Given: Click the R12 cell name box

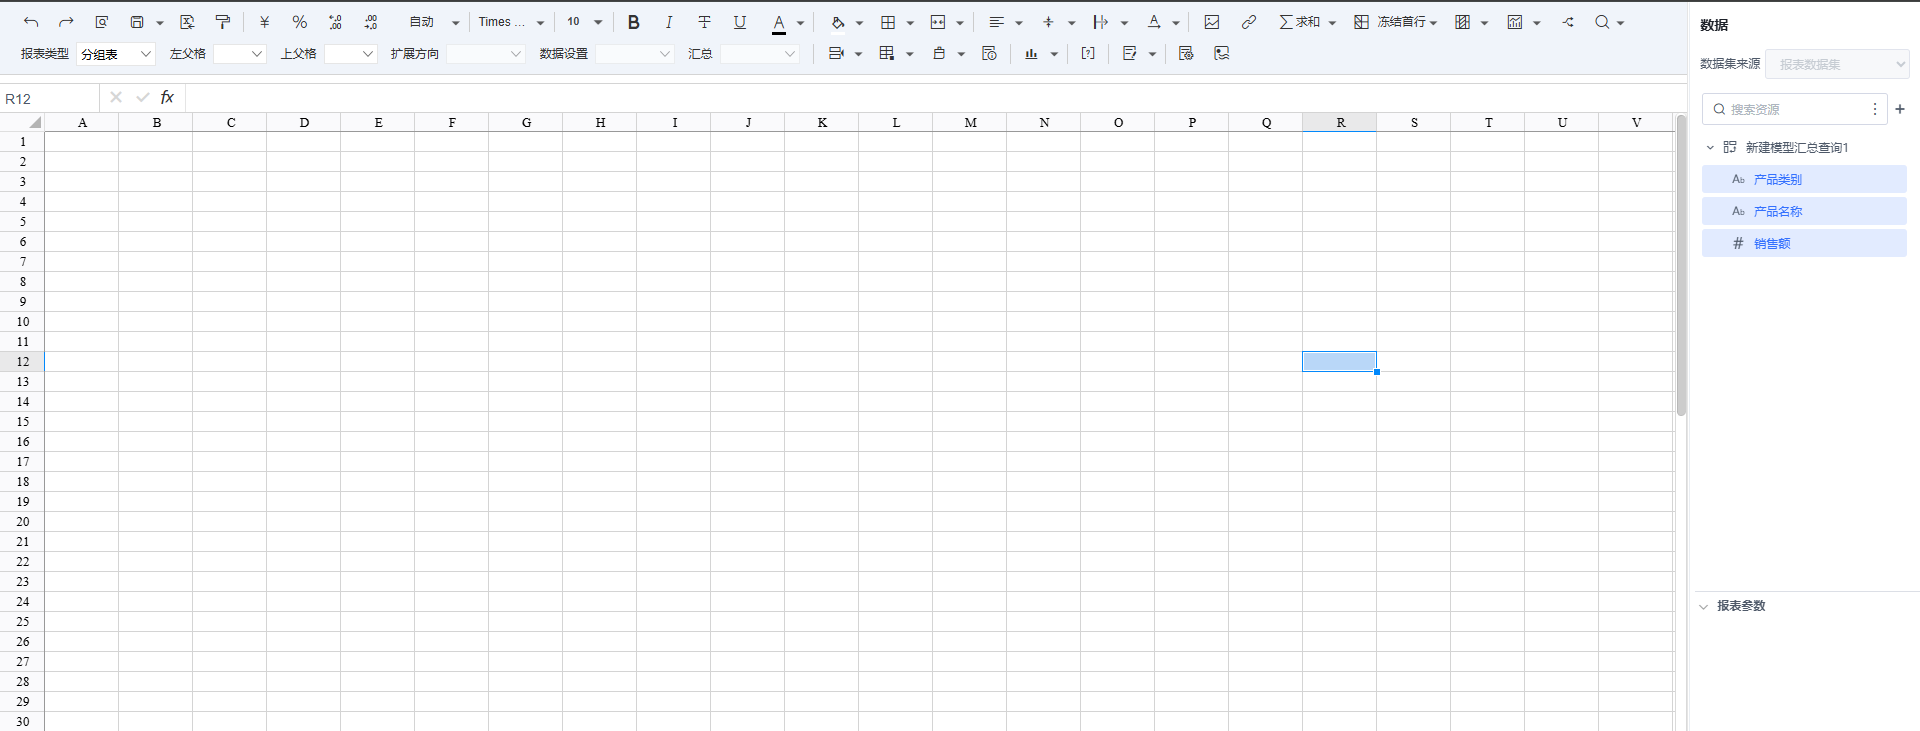Looking at the screenshot, I should (x=50, y=98).
